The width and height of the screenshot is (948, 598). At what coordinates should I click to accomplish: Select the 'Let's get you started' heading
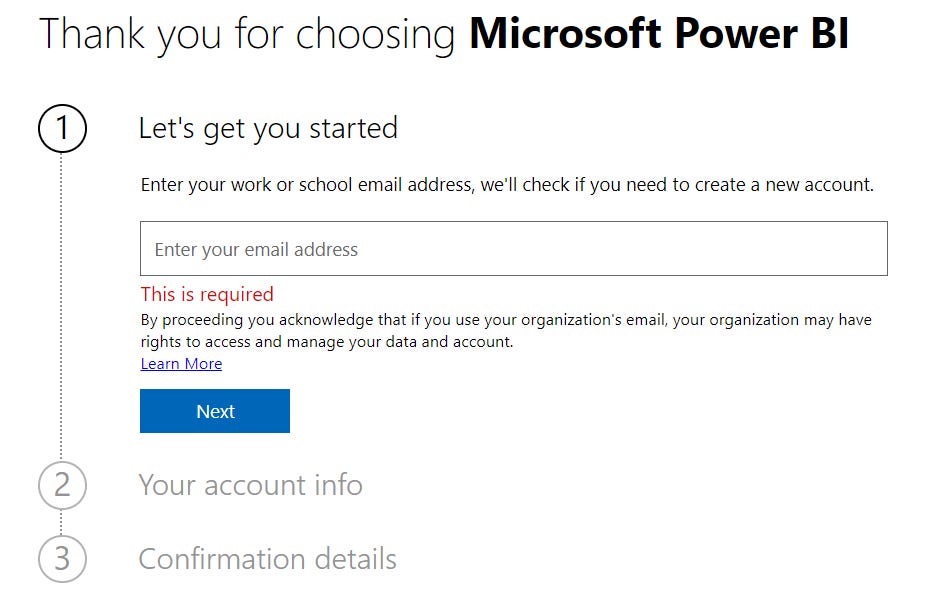pyautogui.click(x=270, y=128)
